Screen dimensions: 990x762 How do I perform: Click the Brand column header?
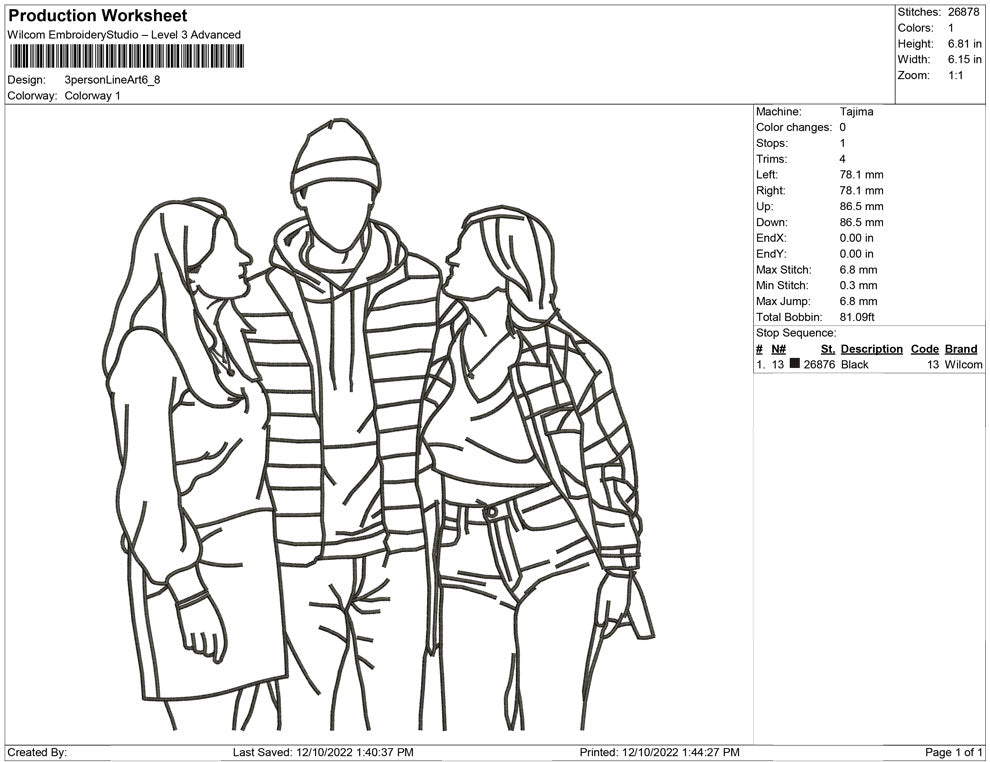click(961, 349)
